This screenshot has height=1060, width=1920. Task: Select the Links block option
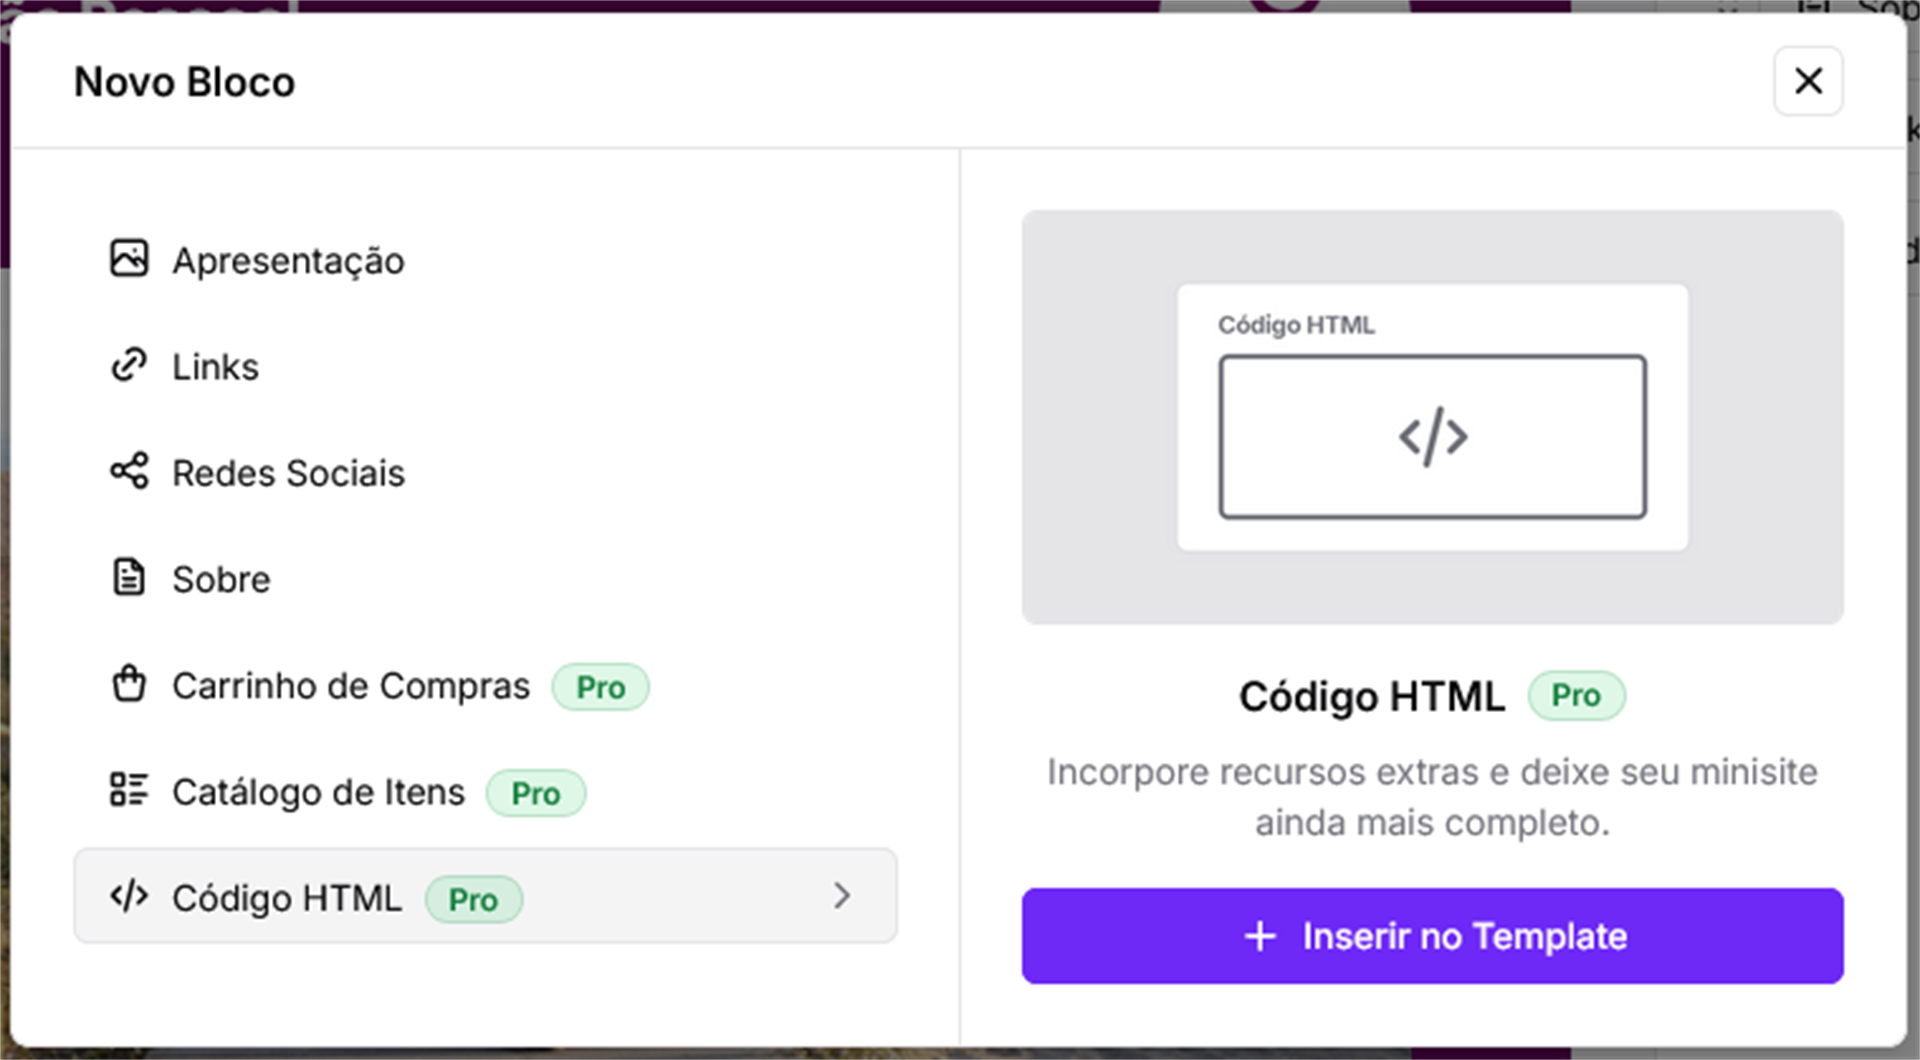tap(215, 367)
